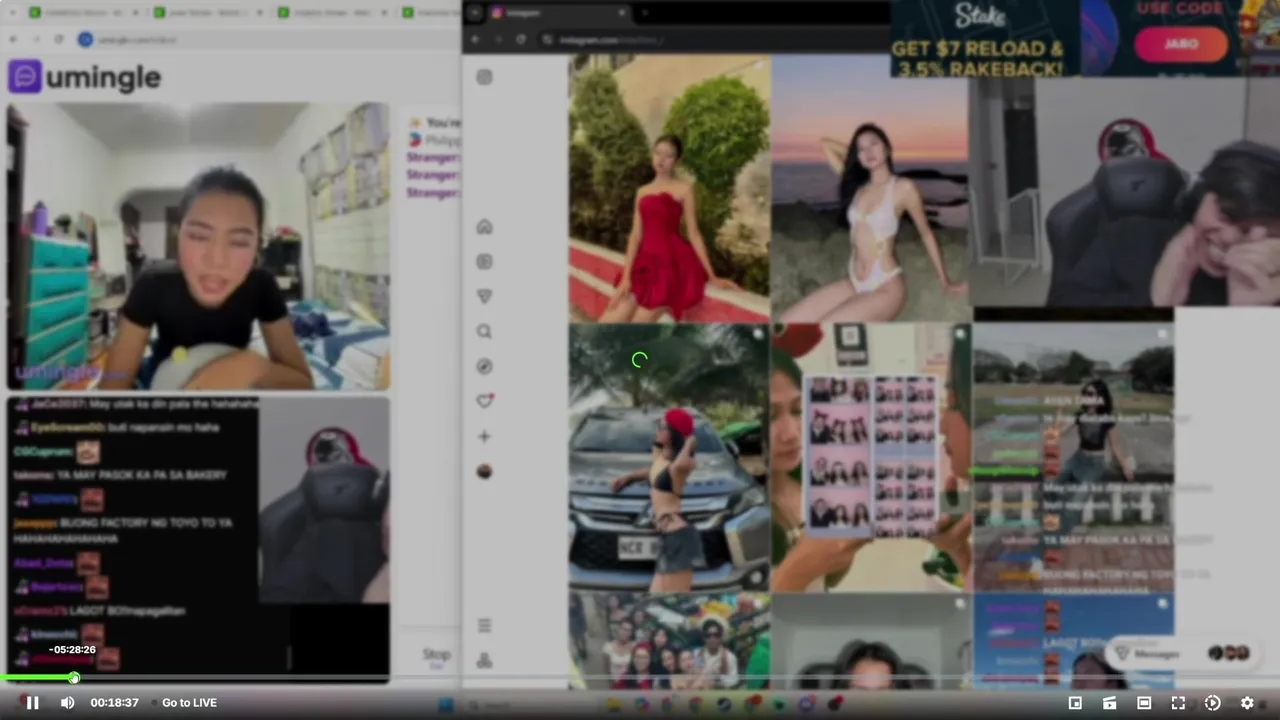Open the profile avatar in Instagram sidebar
Viewport: 1280px width, 720px height.
click(484, 471)
